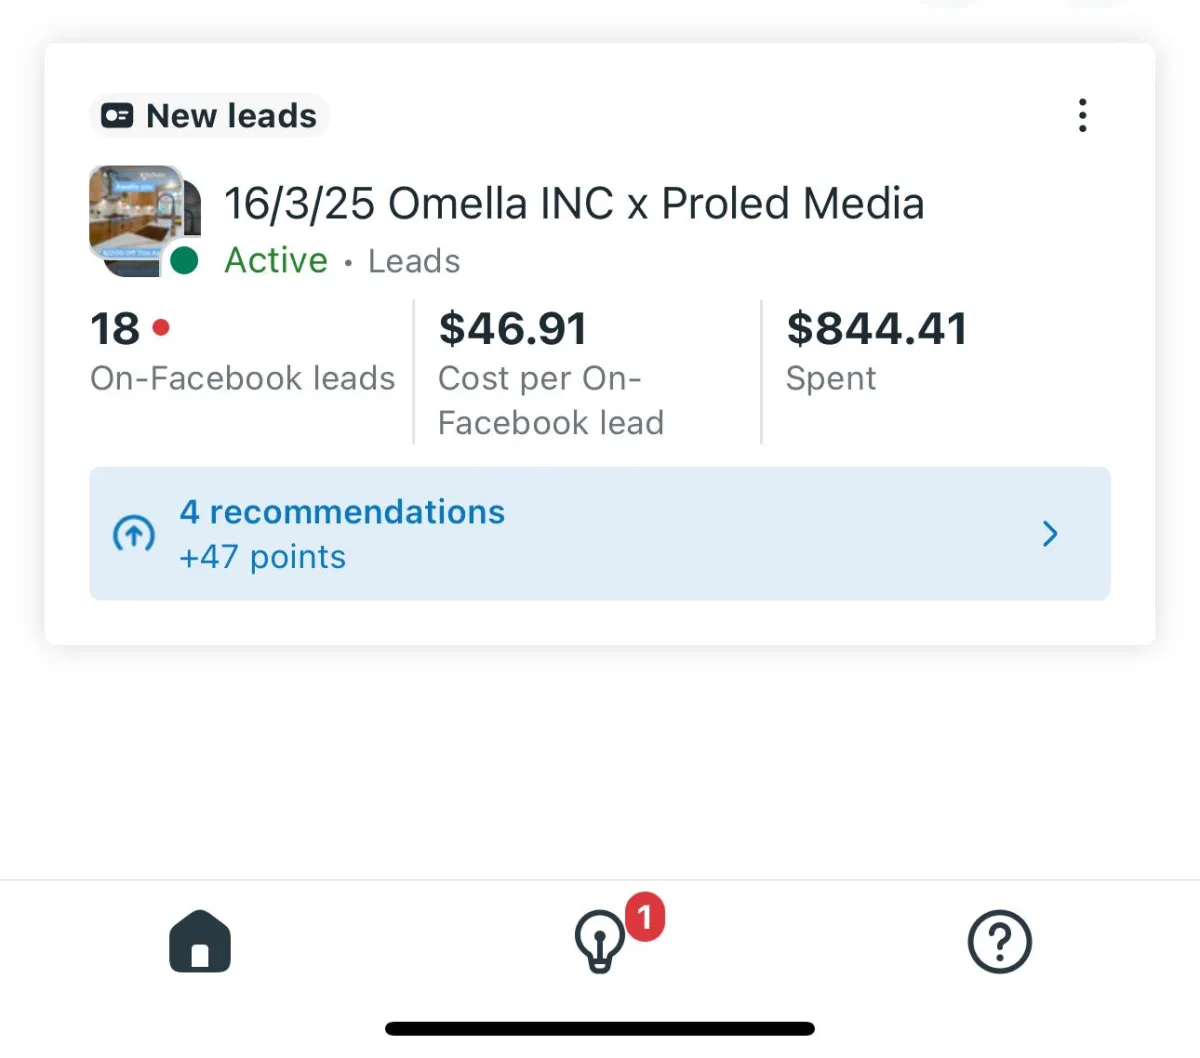Click the Spent label

coord(831,378)
